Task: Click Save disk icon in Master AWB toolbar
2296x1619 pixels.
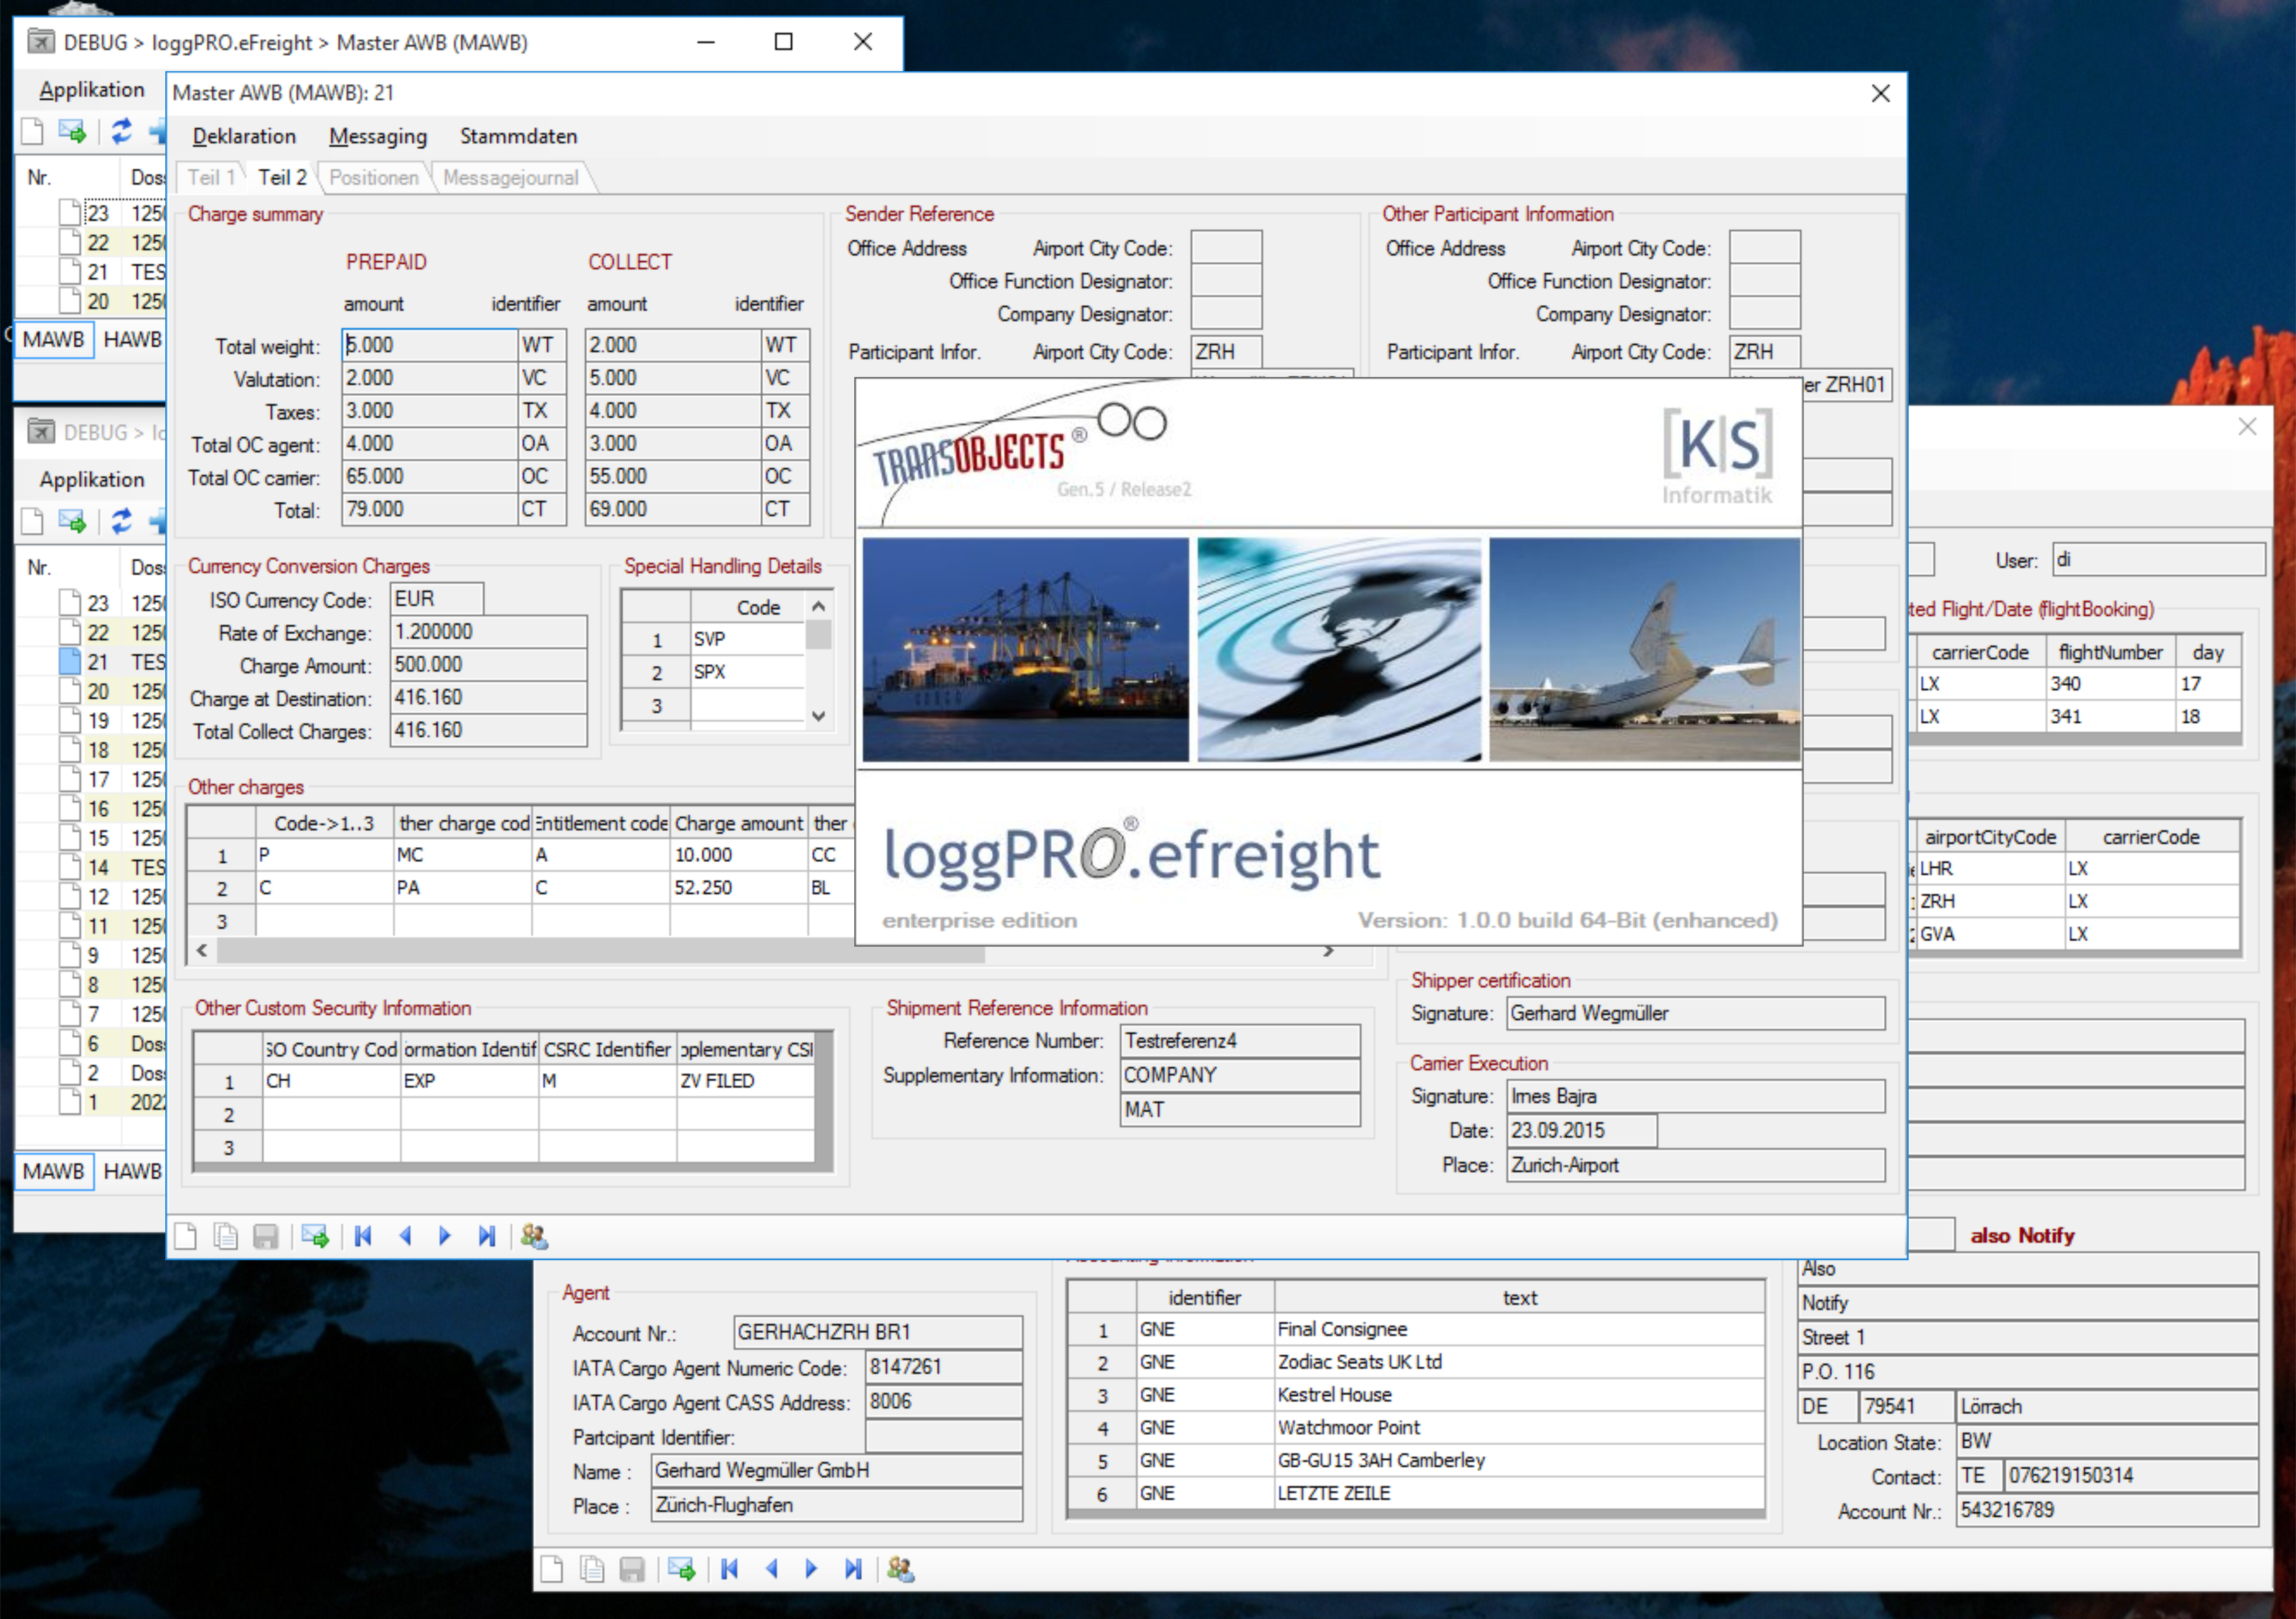Action: [265, 1237]
